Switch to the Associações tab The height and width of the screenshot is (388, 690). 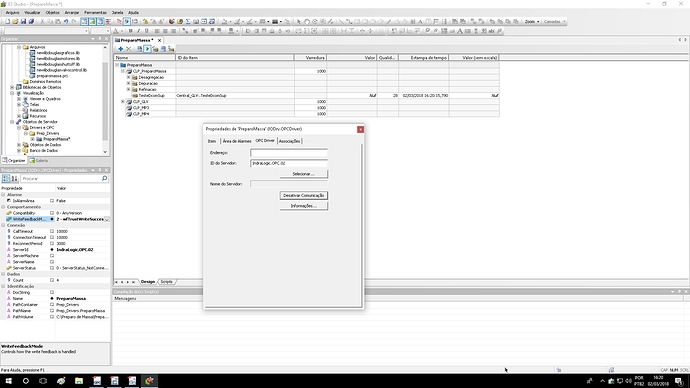(x=290, y=141)
